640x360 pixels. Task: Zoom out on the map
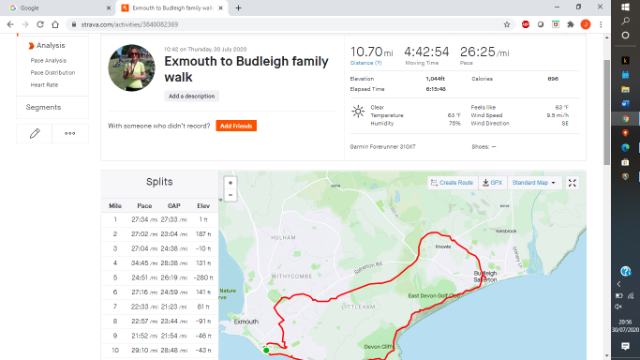pyautogui.click(x=230, y=195)
